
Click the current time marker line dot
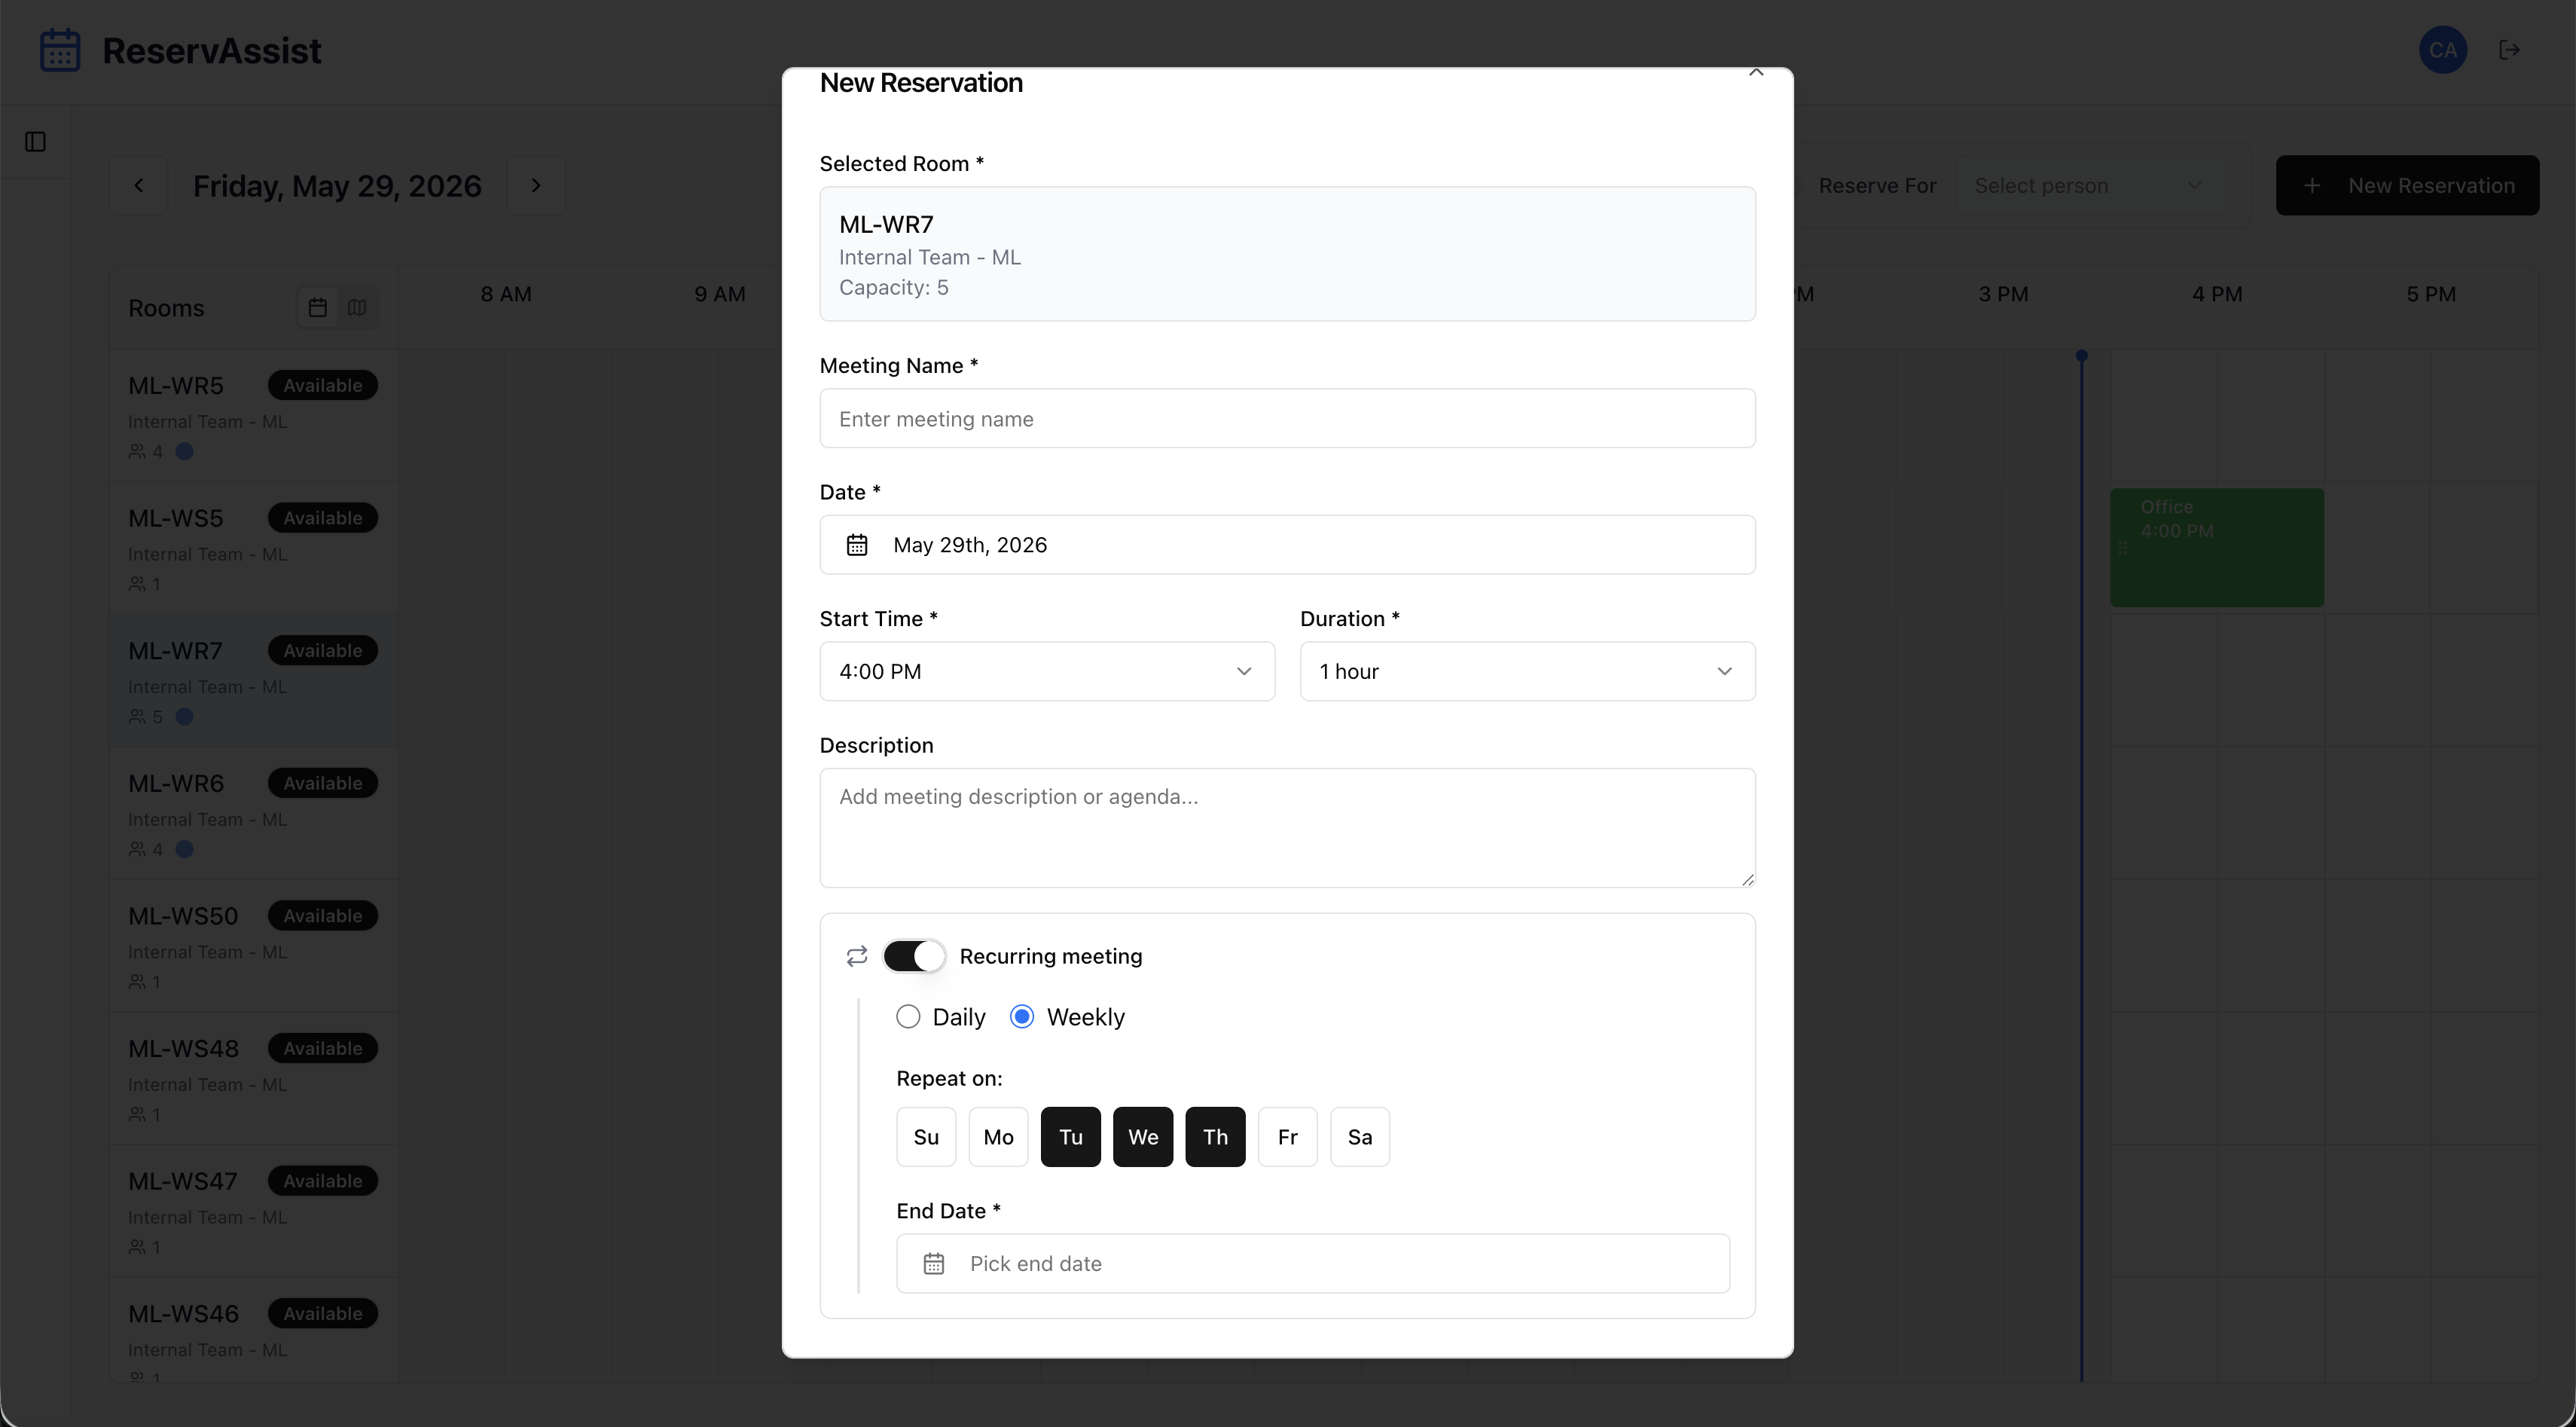[2082, 356]
